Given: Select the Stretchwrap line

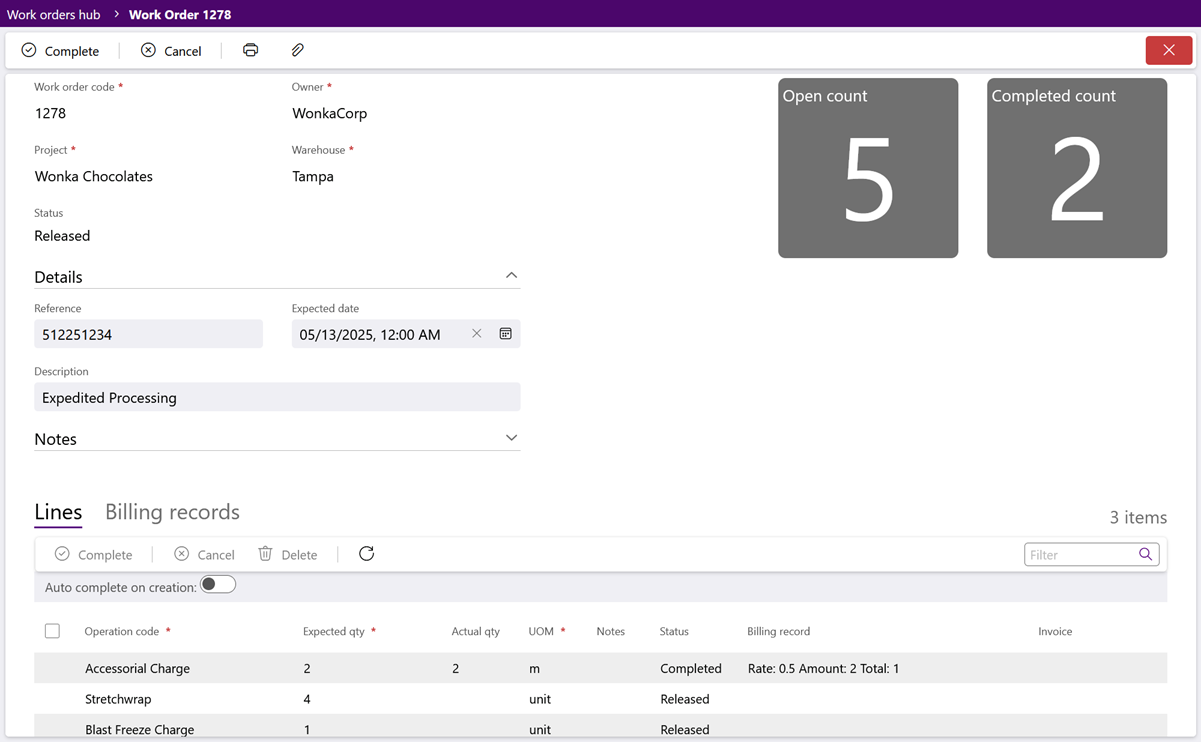Looking at the screenshot, I should pos(600,699).
